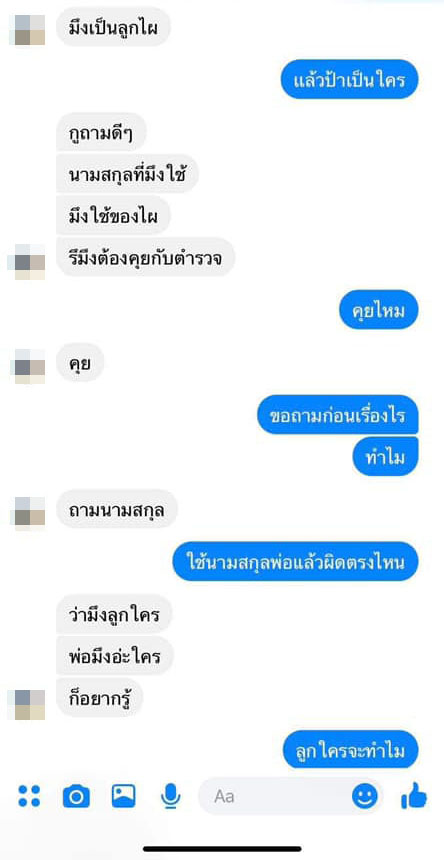Tap avatar beside ถามนามสกุล message
The image size is (444, 860).
[27, 513]
